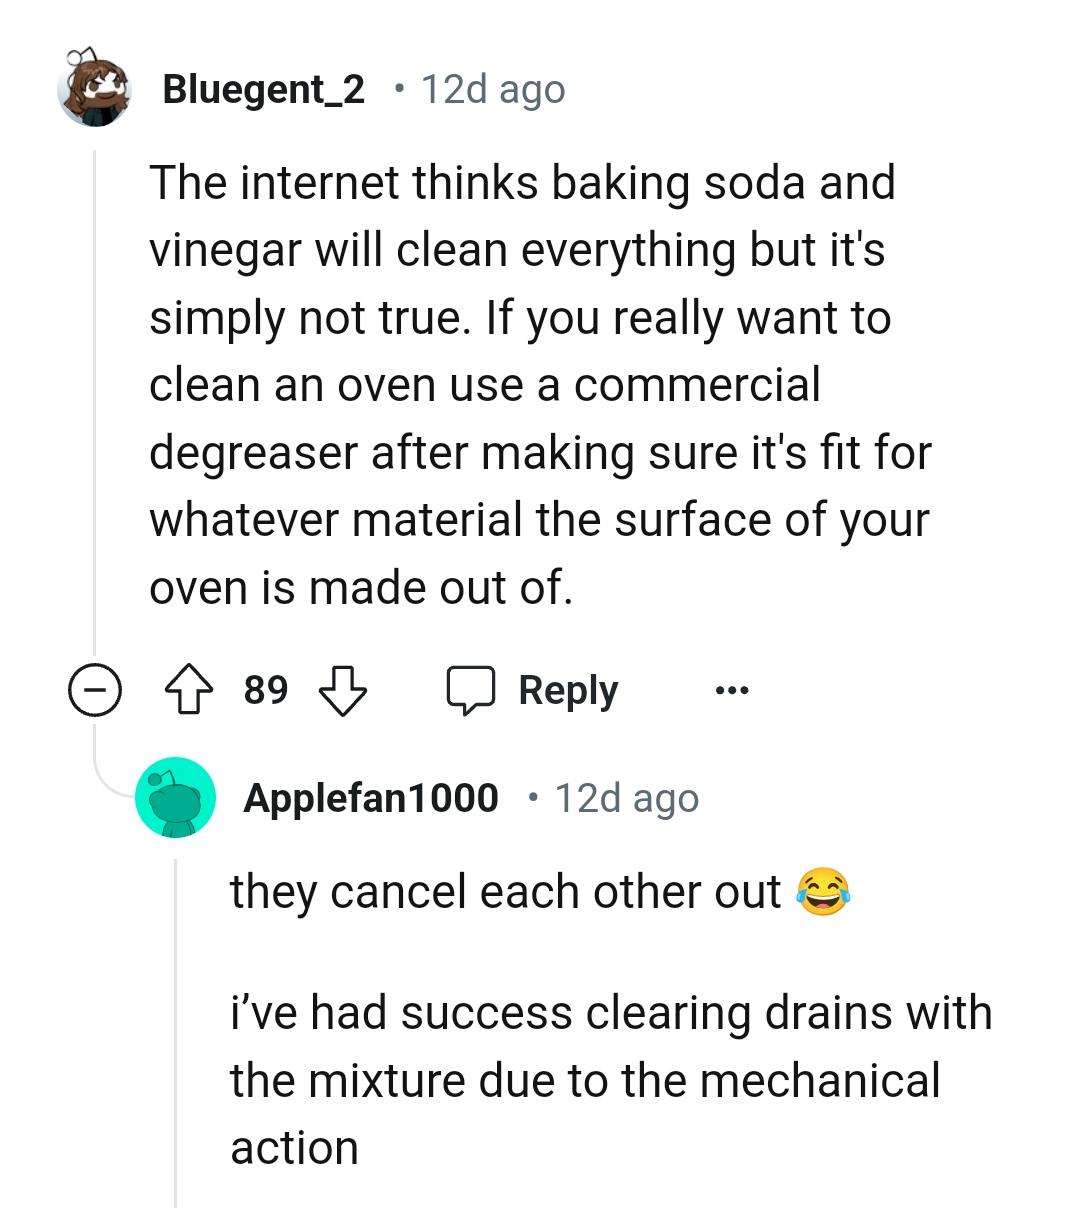
Task: Visit the Applefan1000 user profile link
Action: 371,798
